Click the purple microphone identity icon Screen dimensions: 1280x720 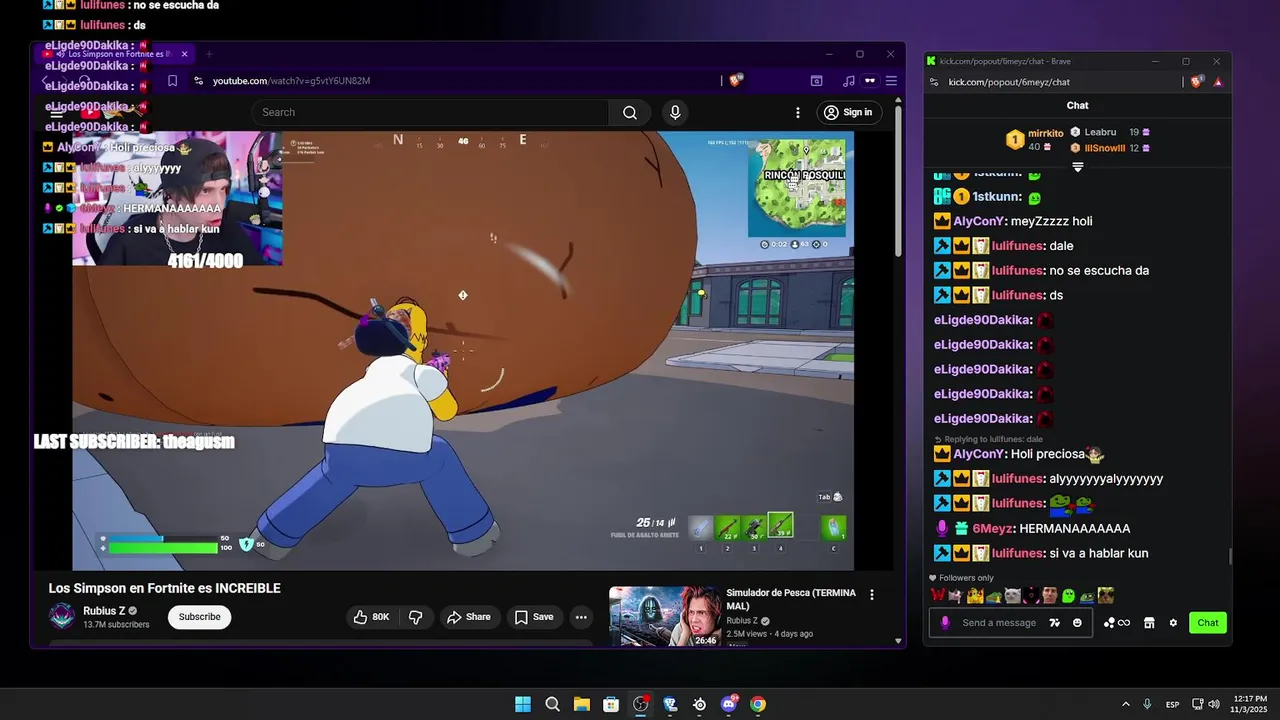pos(945,623)
